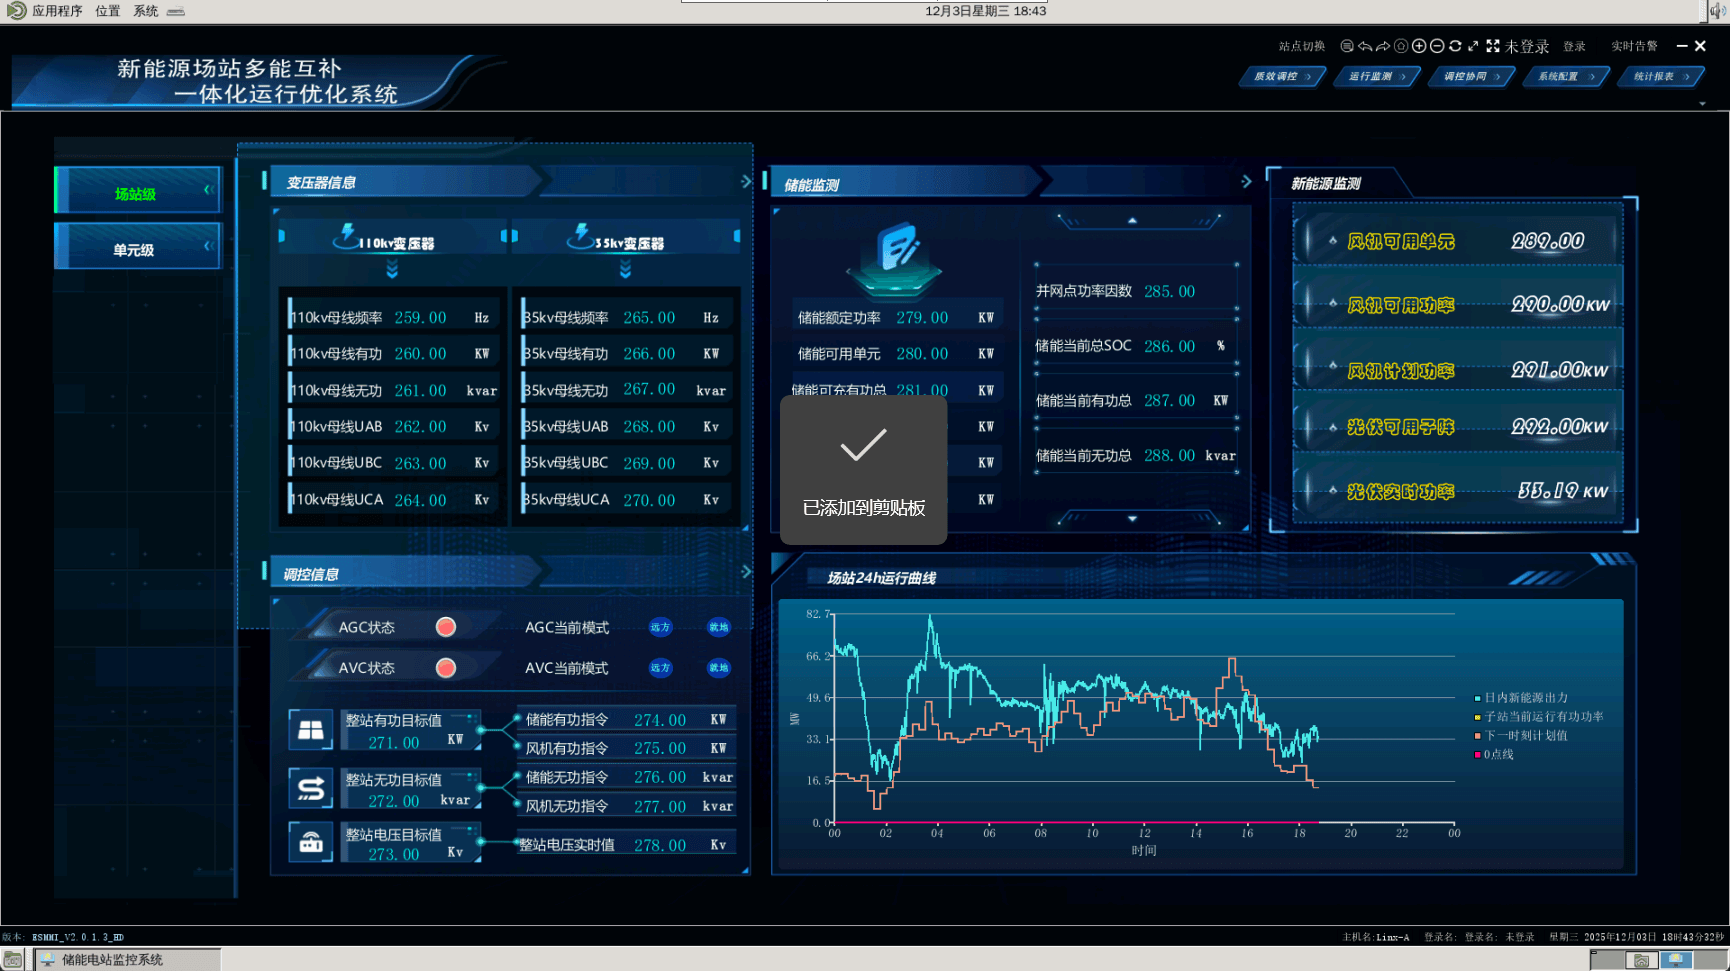Screen dimensions: 1730x971
Task: Click the fullscreen four-arrows icon
Action: (x=1493, y=46)
